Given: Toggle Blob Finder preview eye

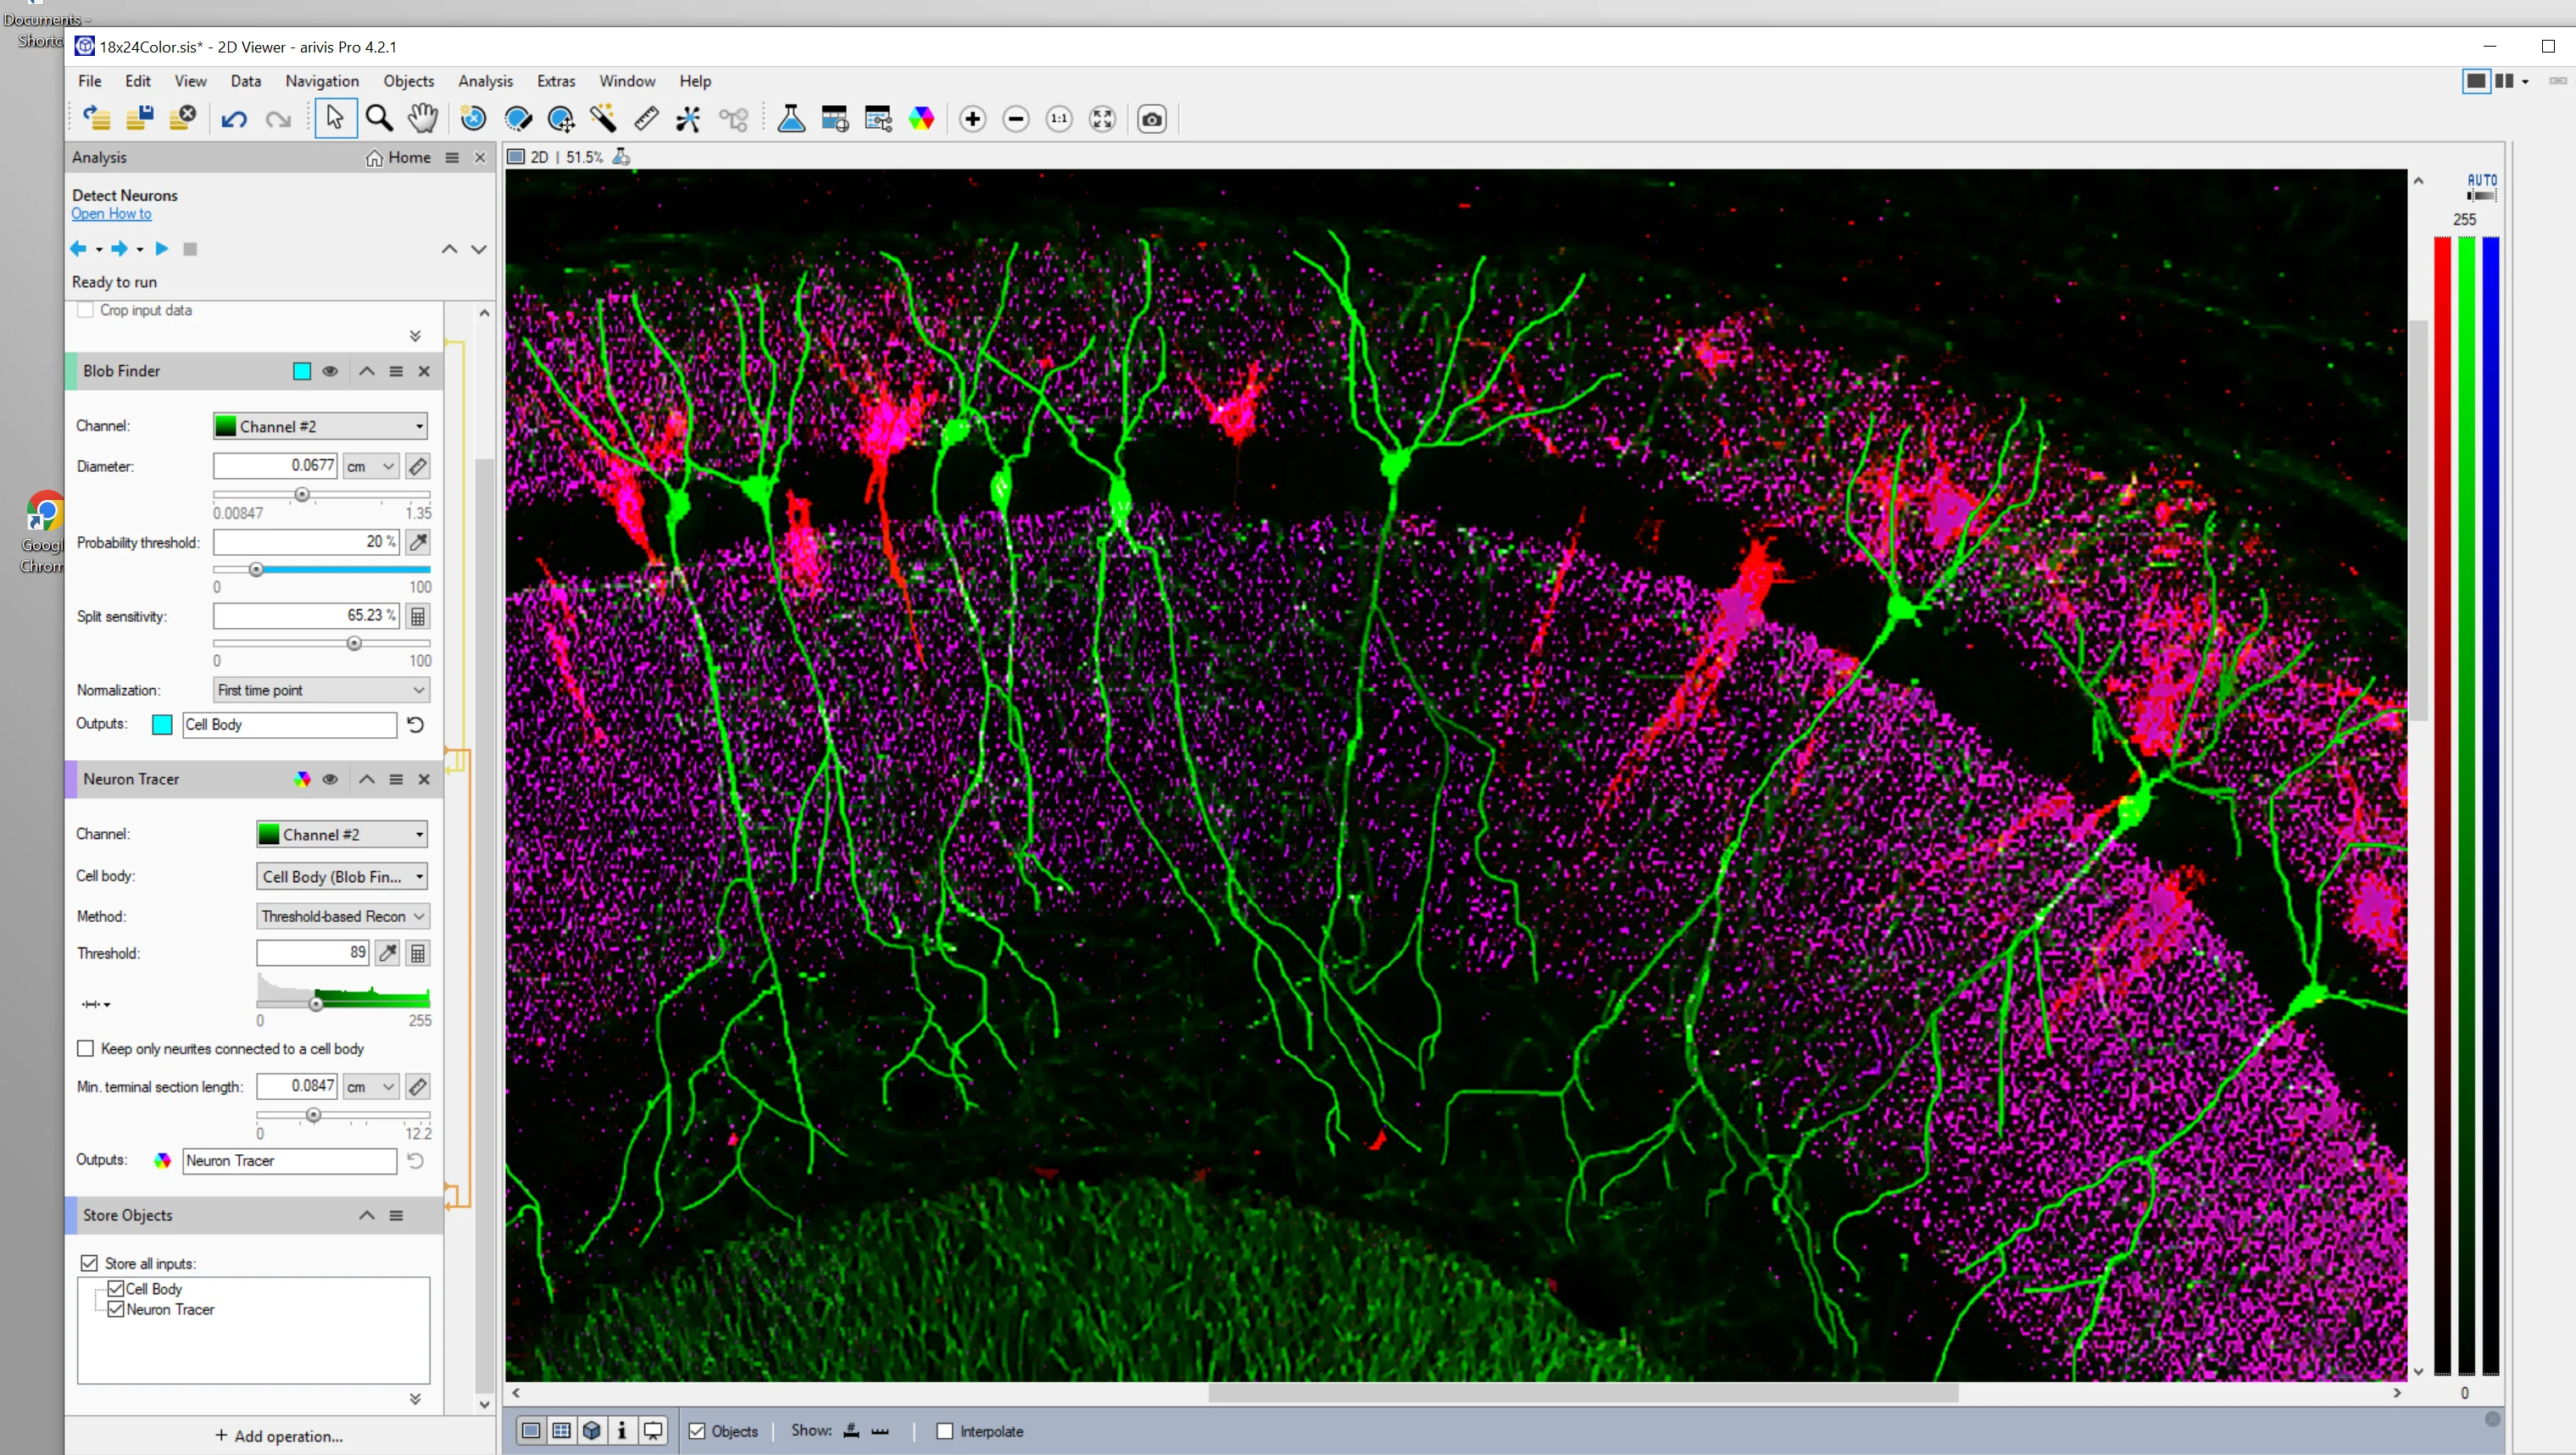Looking at the screenshot, I should [330, 371].
